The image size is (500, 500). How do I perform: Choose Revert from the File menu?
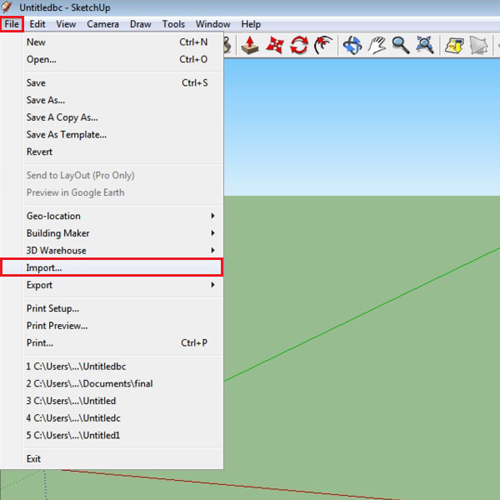point(112,152)
